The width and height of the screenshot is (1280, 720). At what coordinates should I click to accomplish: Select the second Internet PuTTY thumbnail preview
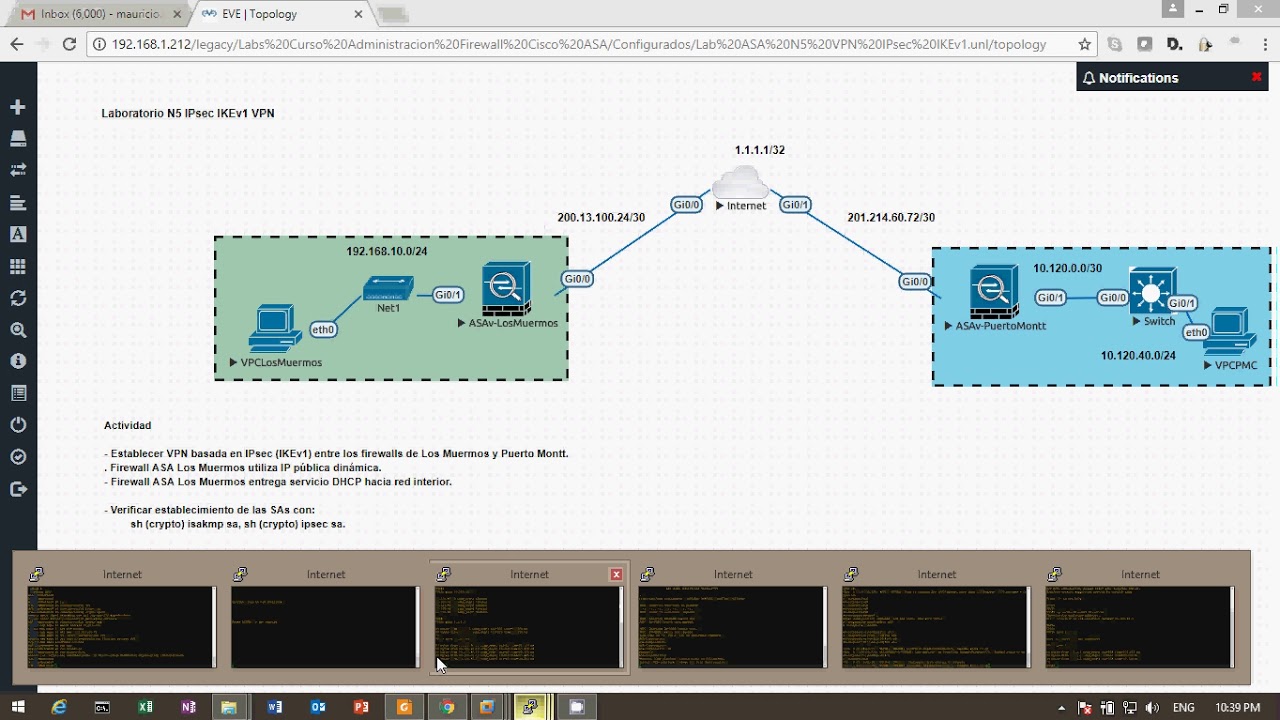(x=325, y=627)
